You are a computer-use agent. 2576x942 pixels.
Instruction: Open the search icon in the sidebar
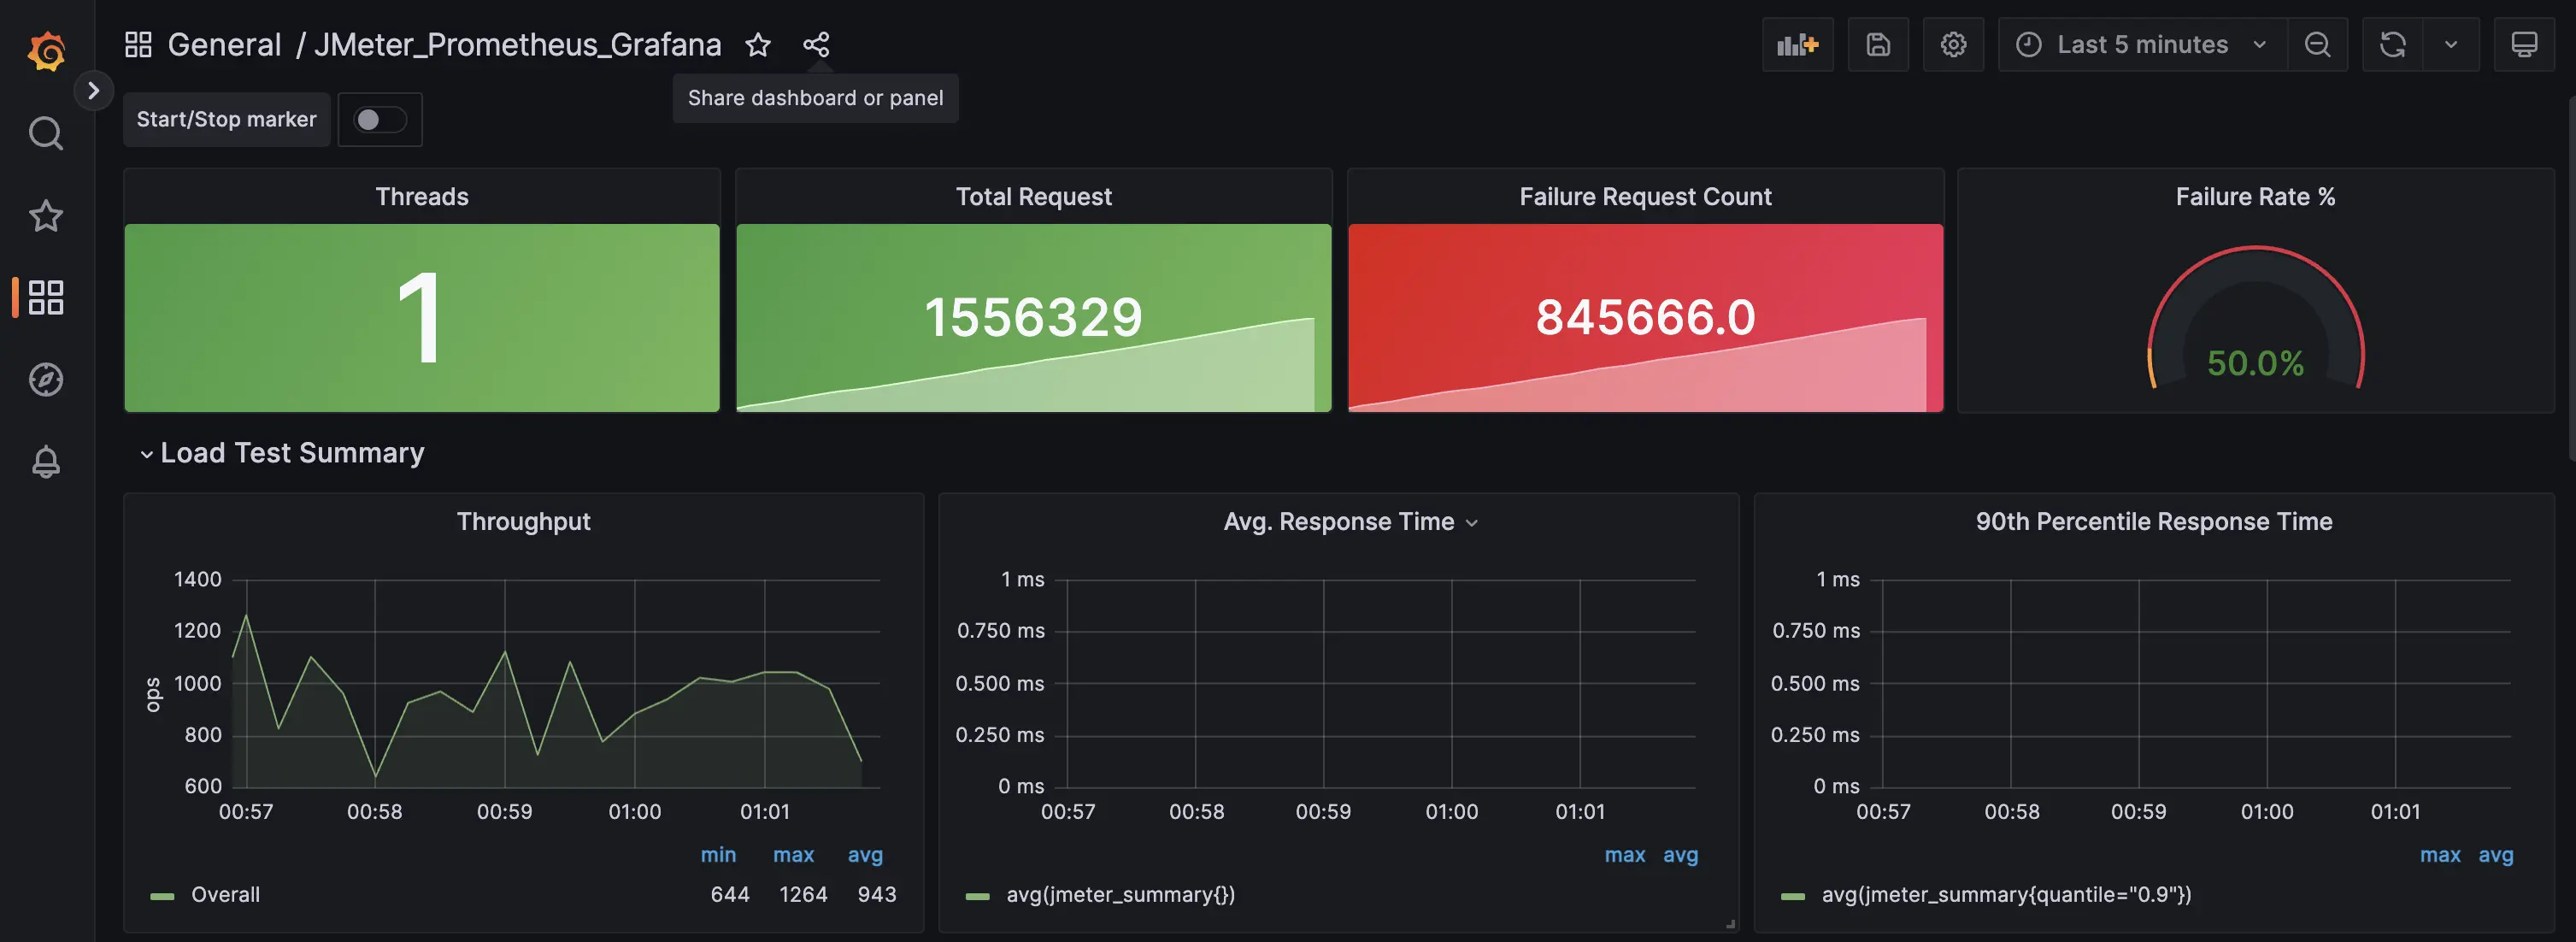point(46,133)
